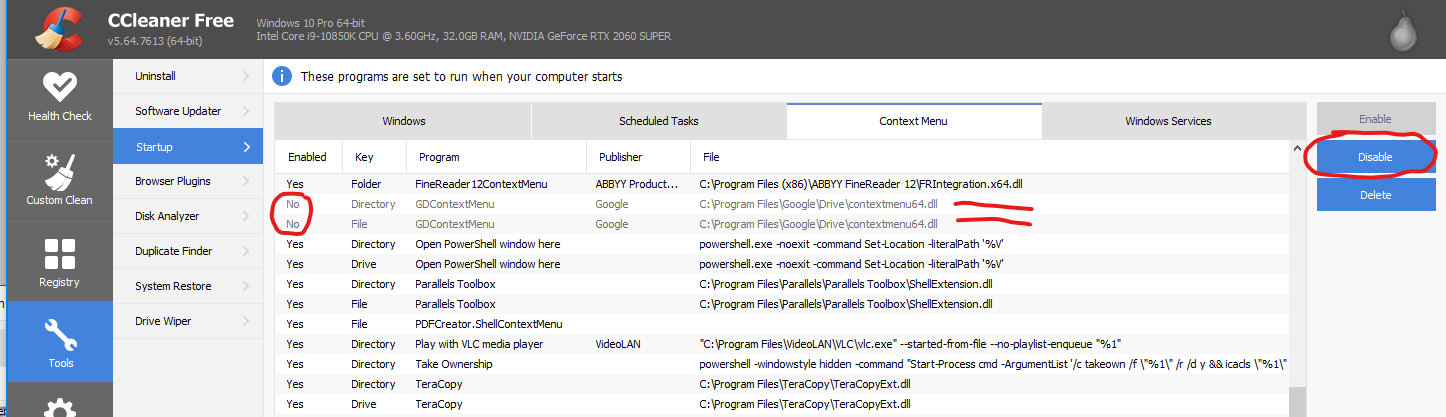Click the pear icon in header
Screen dimensions: 1446x417
(x=1403, y=33)
